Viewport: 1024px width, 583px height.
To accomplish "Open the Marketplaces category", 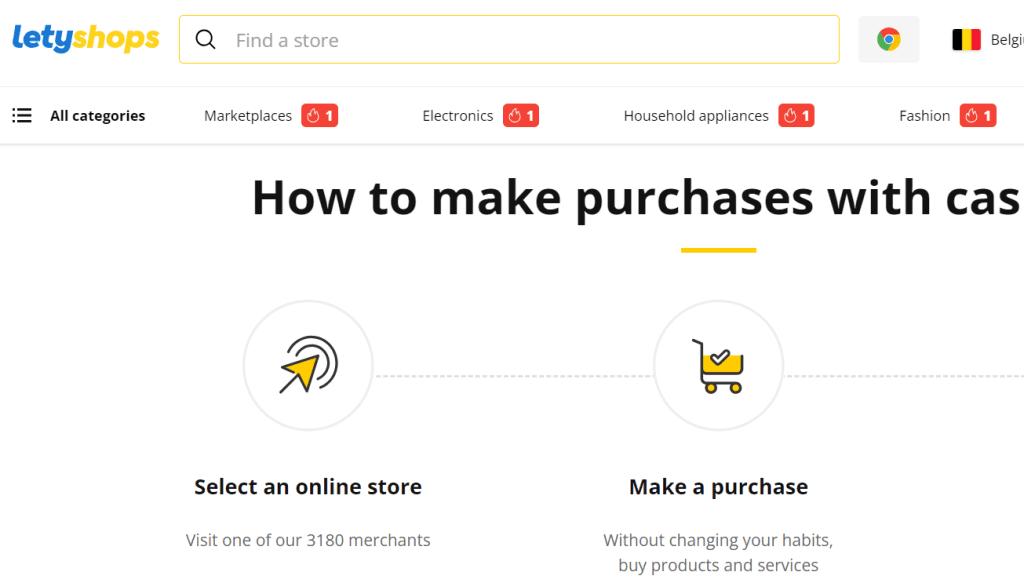I will [248, 116].
